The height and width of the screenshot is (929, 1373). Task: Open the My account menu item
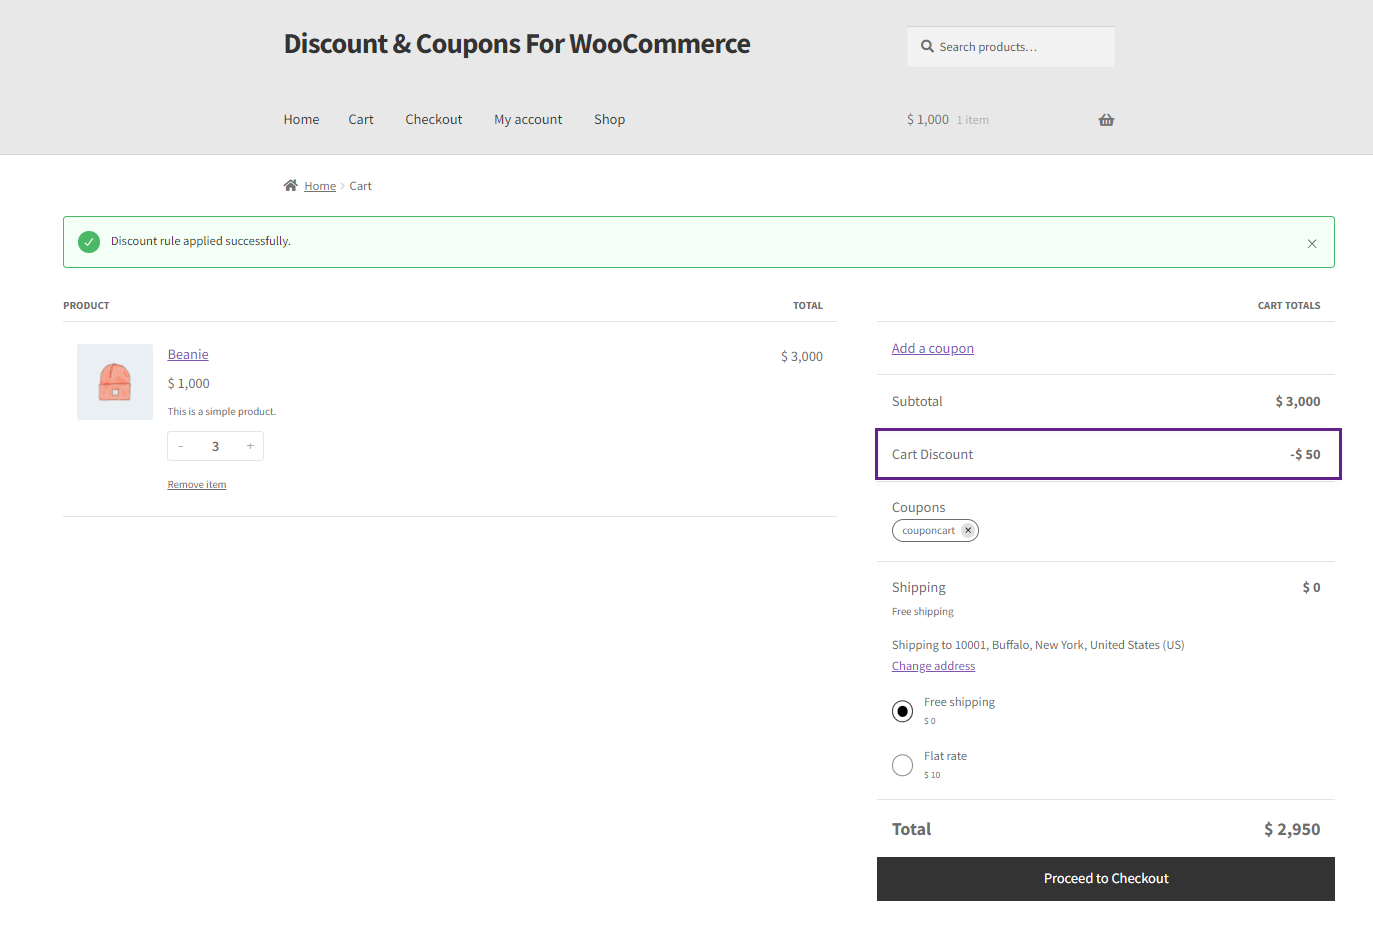pos(528,119)
